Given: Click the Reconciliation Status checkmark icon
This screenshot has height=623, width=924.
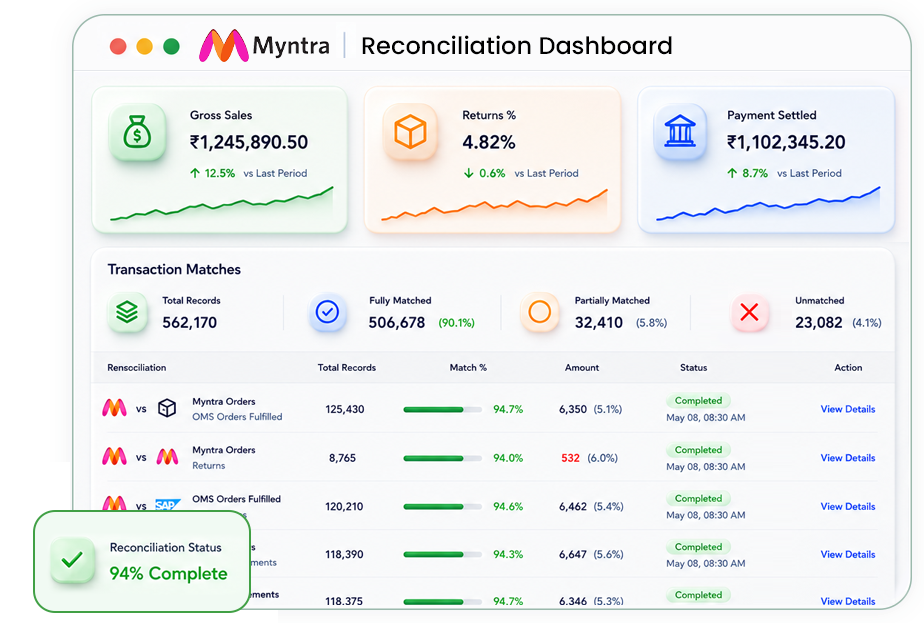Looking at the screenshot, I should [x=72, y=560].
